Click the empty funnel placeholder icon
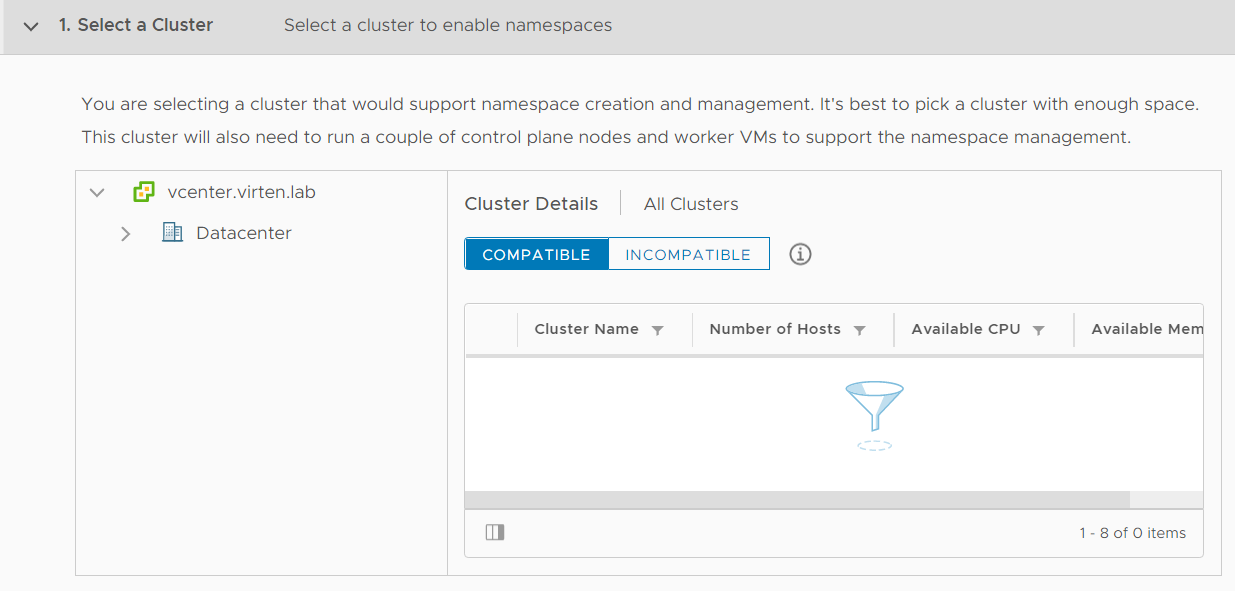The width and height of the screenshot is (1235, 591). [x=874, y=416]
